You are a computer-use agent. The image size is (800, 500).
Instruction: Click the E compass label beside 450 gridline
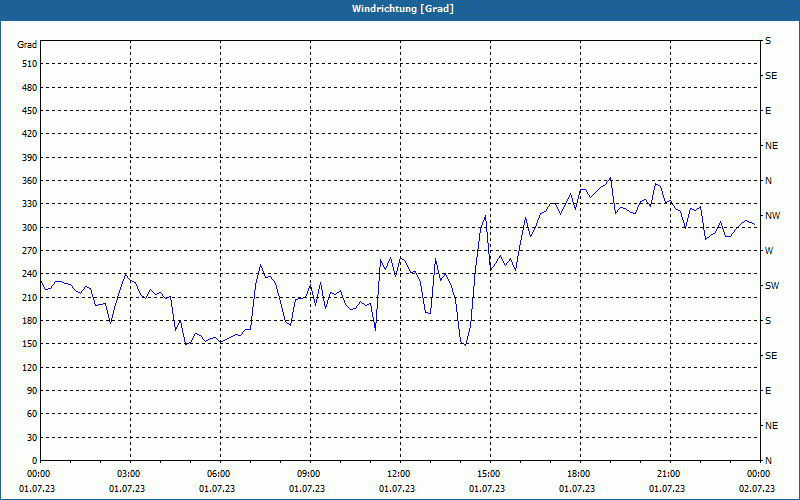pos(768,111)
